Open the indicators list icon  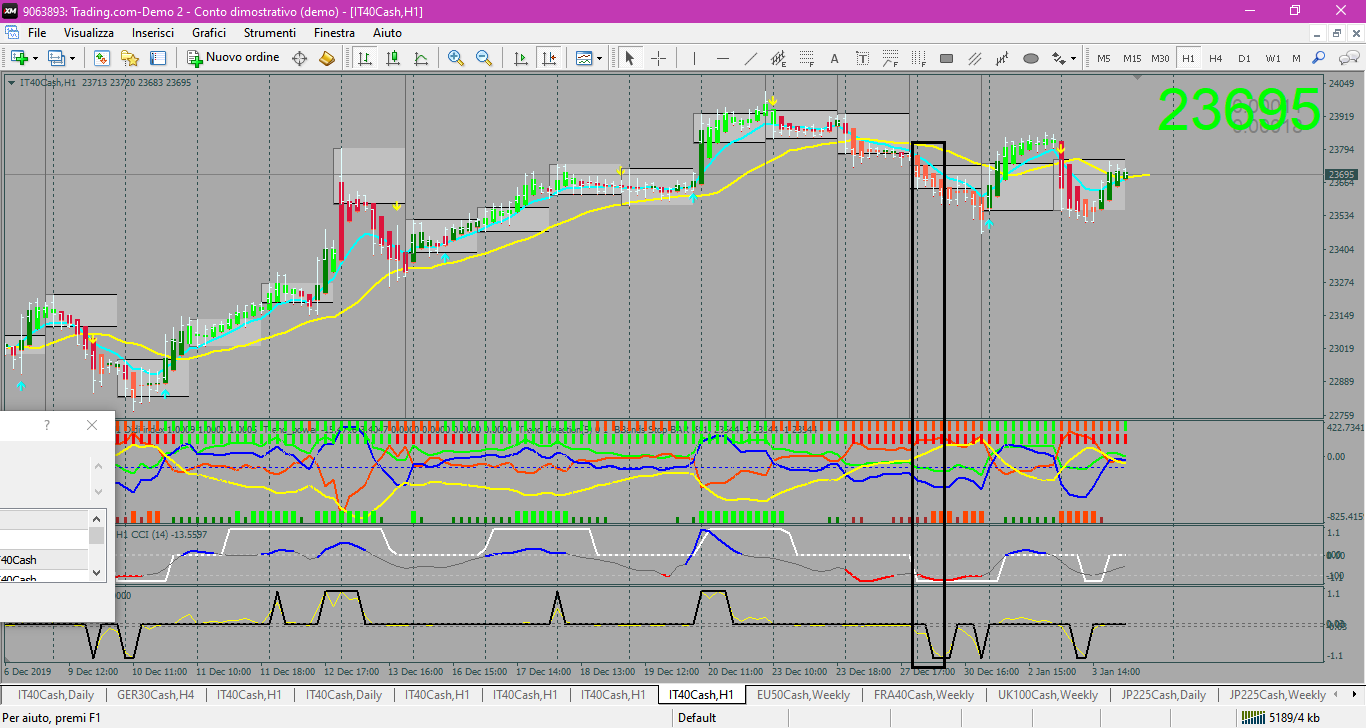[x=584, y=58]
